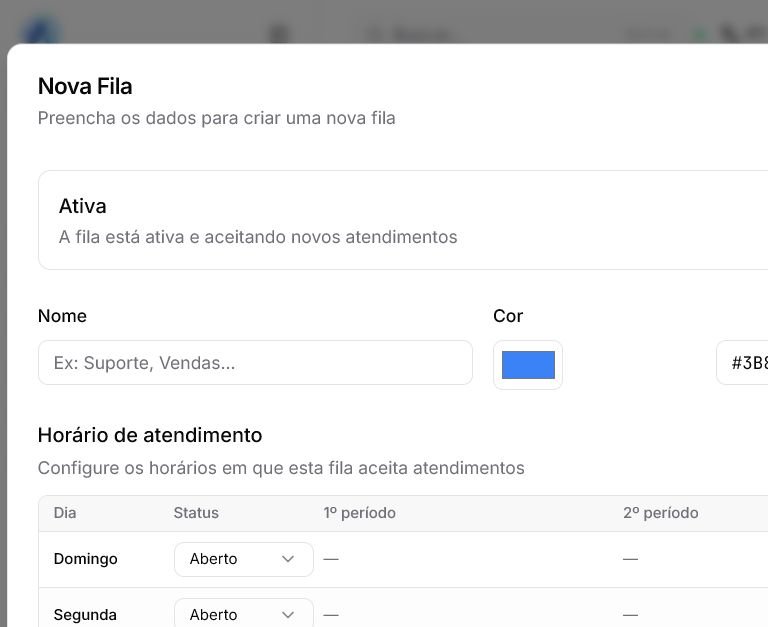Click the Ativa card
768x627 pixels.
coord(403,220)
